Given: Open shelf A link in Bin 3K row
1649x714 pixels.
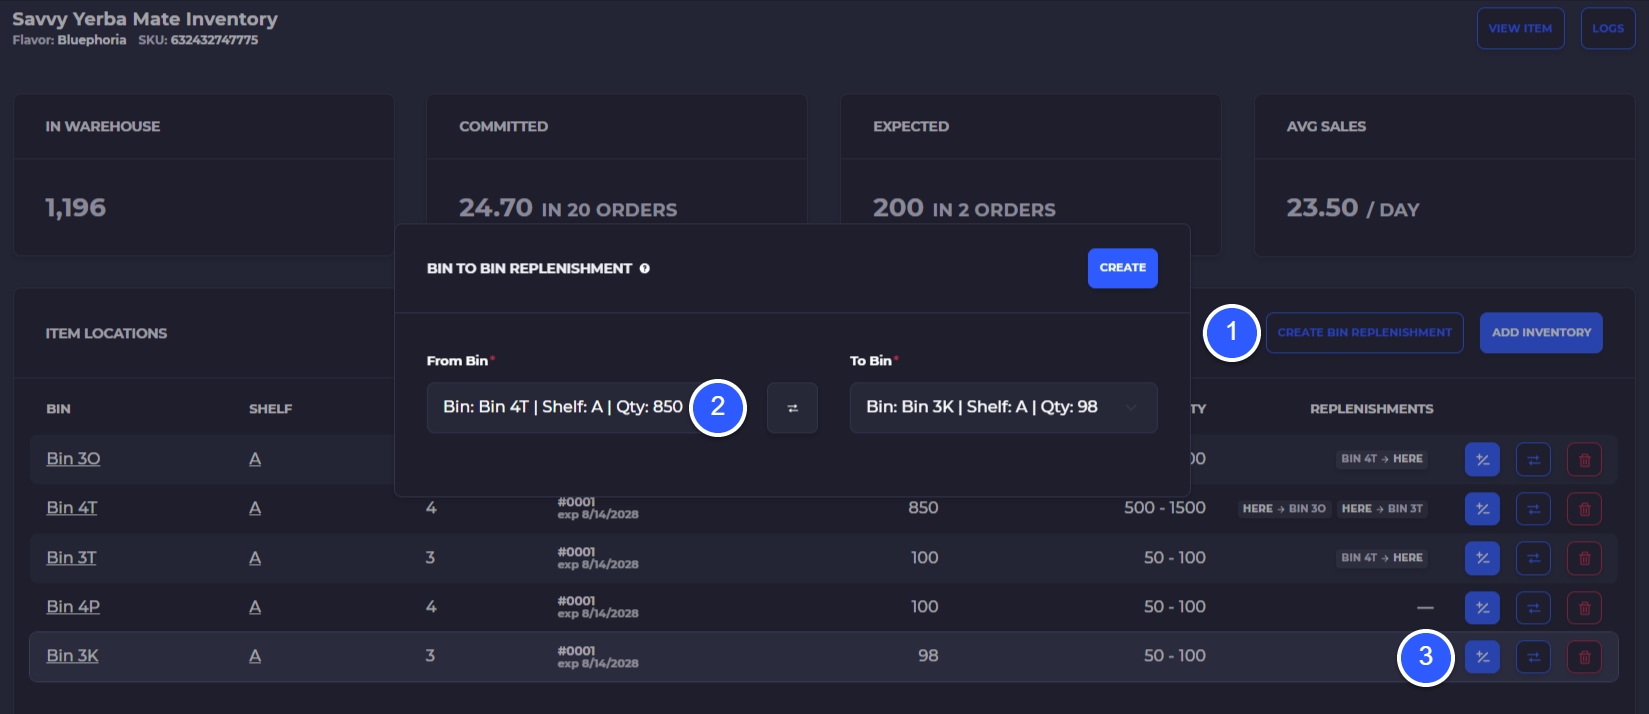Looking at the screenshot, I should point(255,656).
